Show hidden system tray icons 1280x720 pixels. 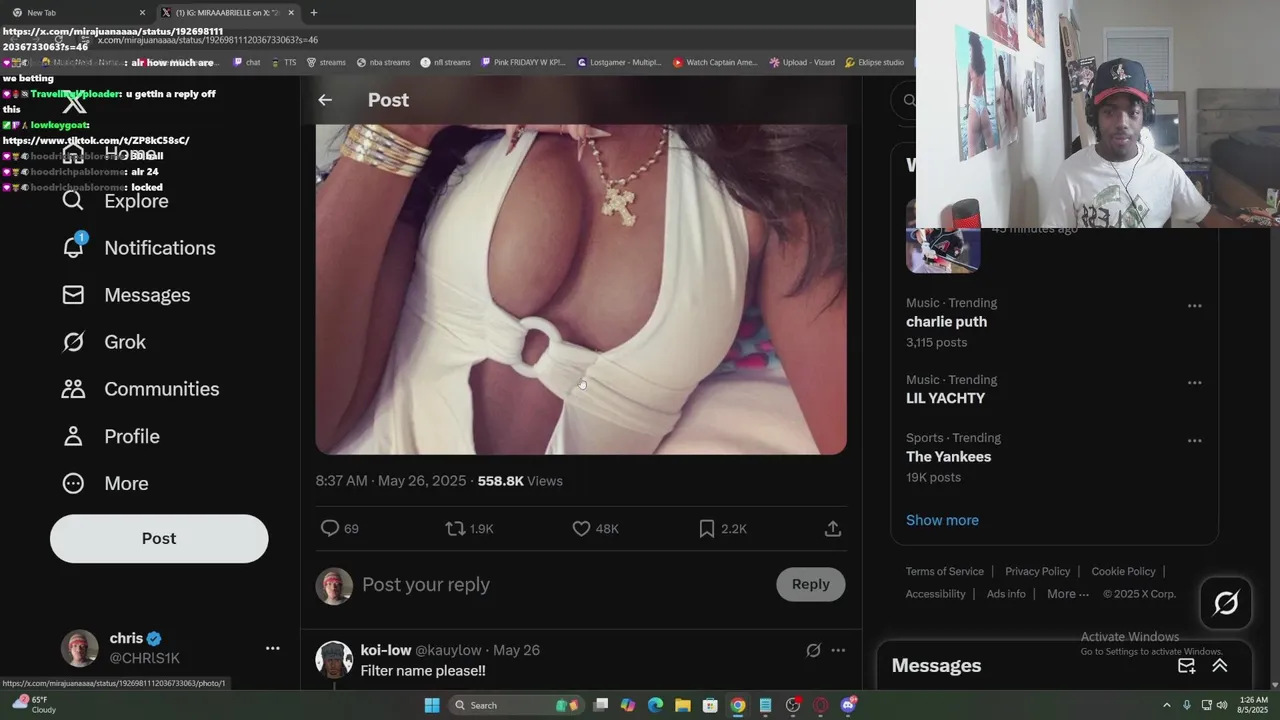click(1166, 705)
